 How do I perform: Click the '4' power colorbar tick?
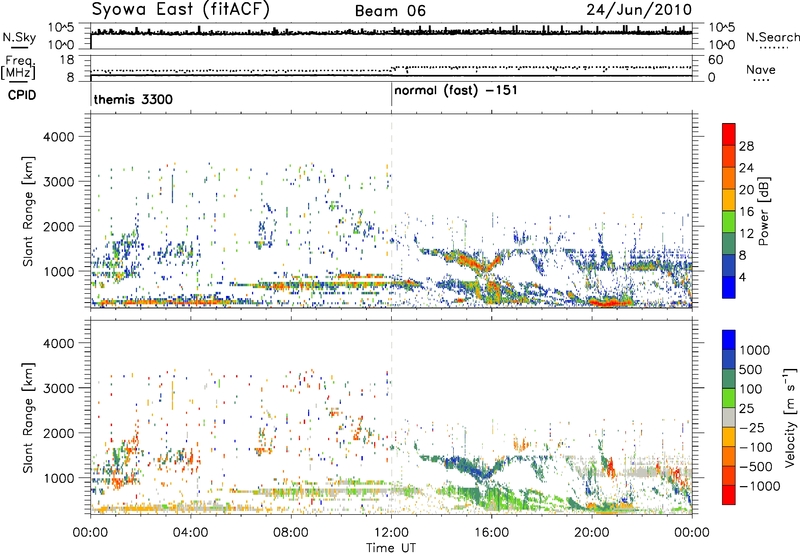742,278
